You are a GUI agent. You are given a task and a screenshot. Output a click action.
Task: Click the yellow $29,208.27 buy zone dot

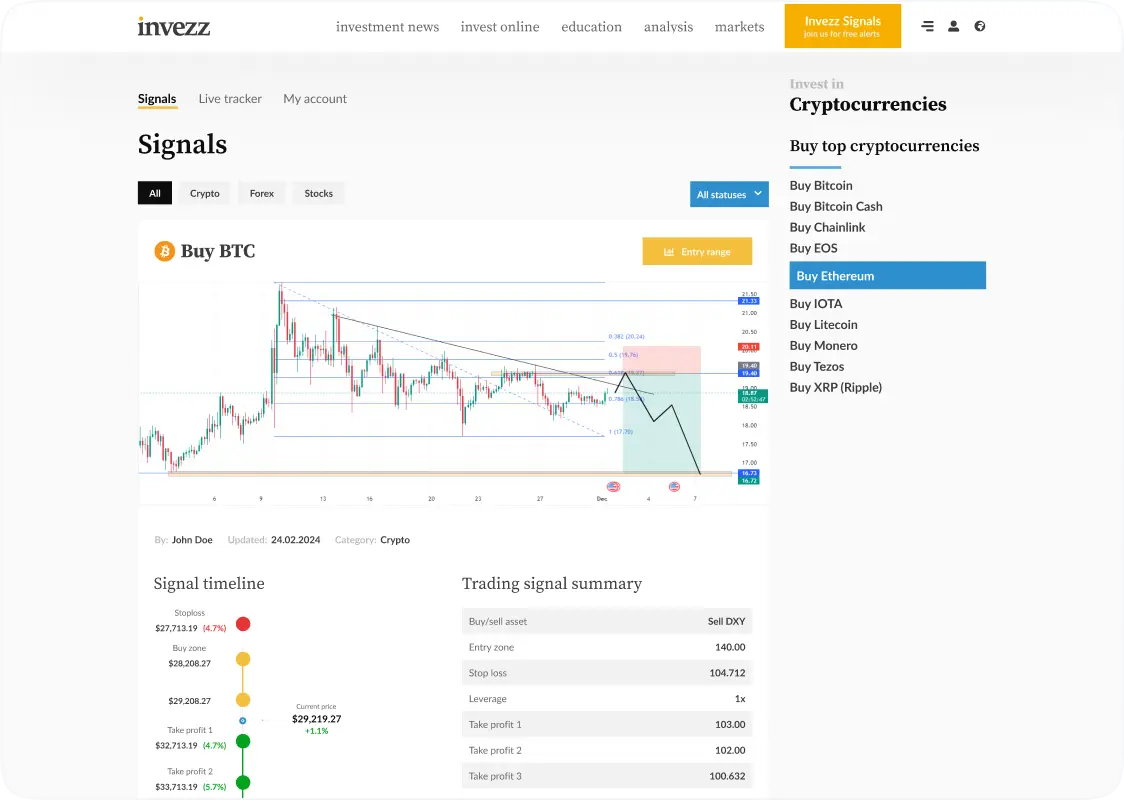click(243, 700)
